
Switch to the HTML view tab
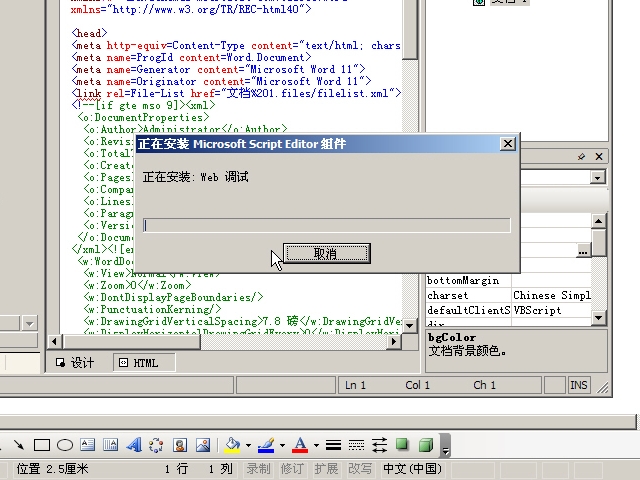(144, 363)
